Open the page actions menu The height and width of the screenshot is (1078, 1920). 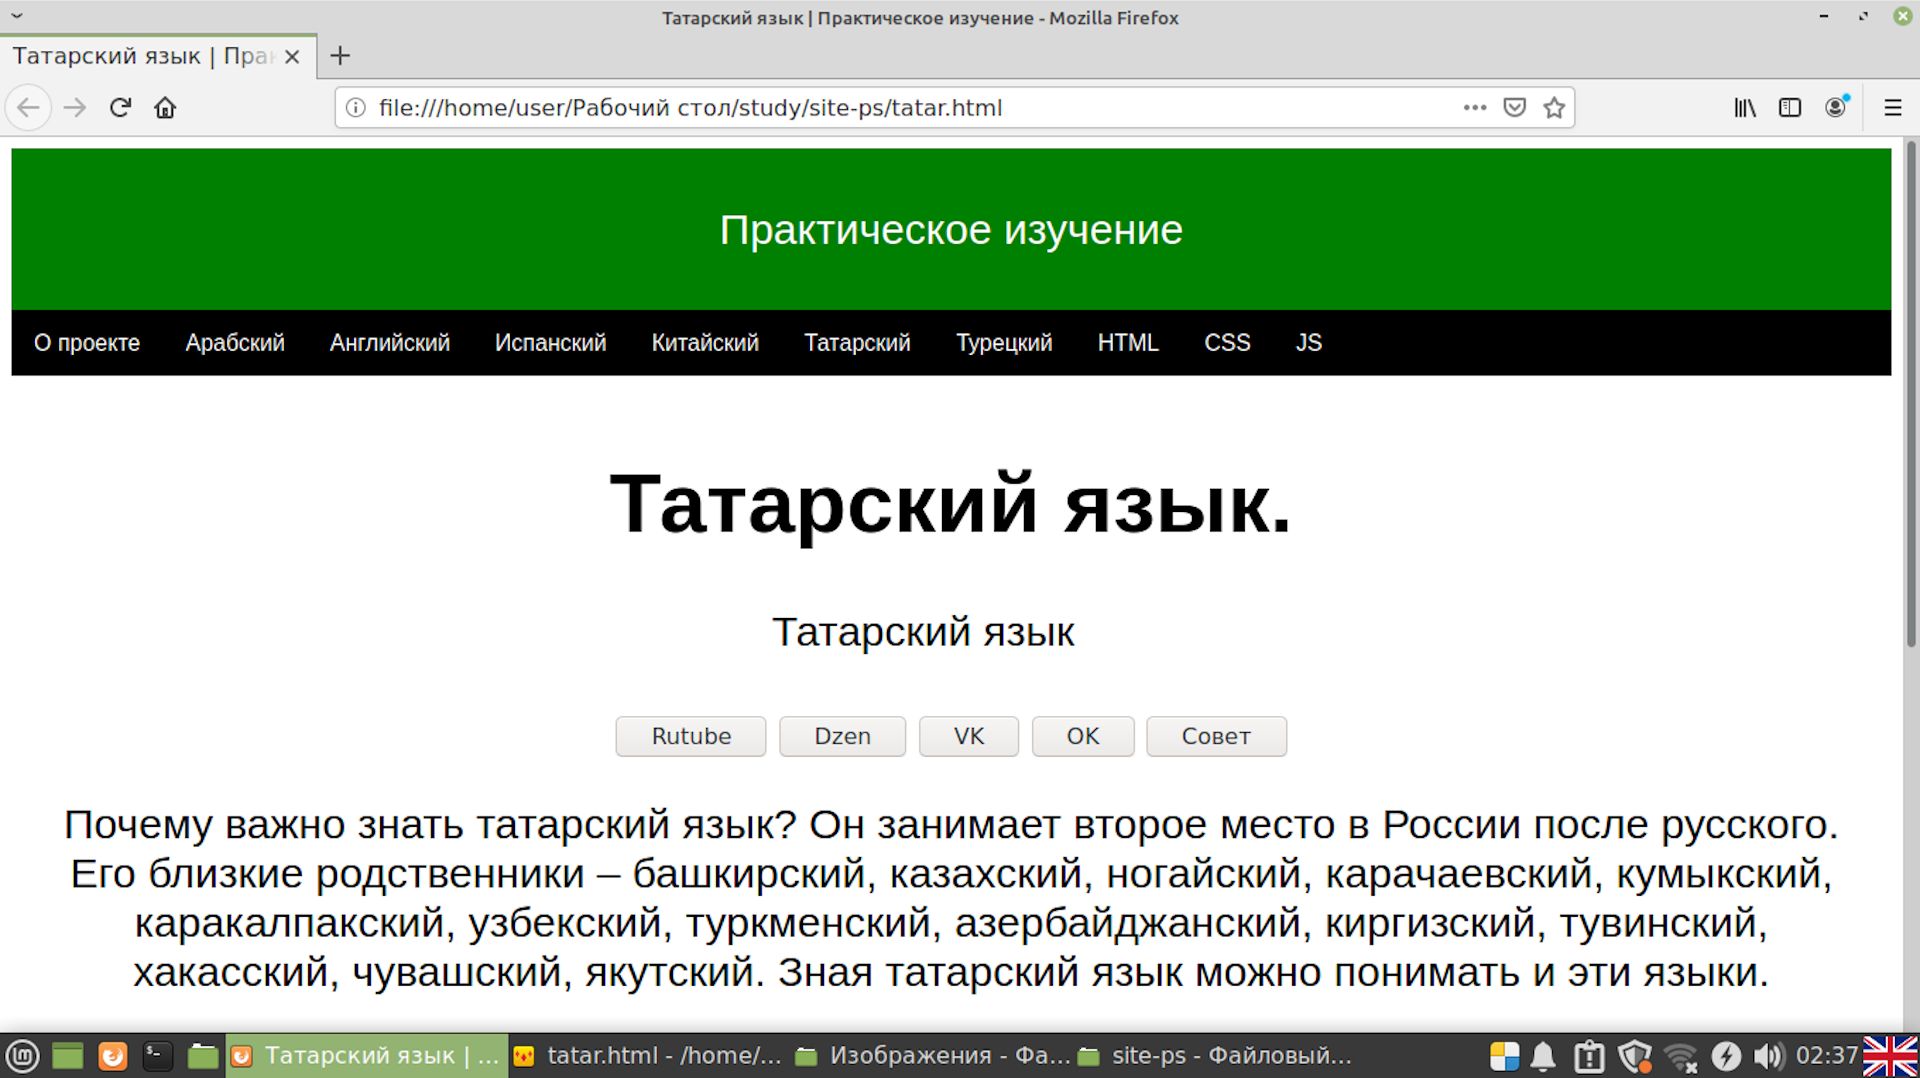tap(1474, 107)
